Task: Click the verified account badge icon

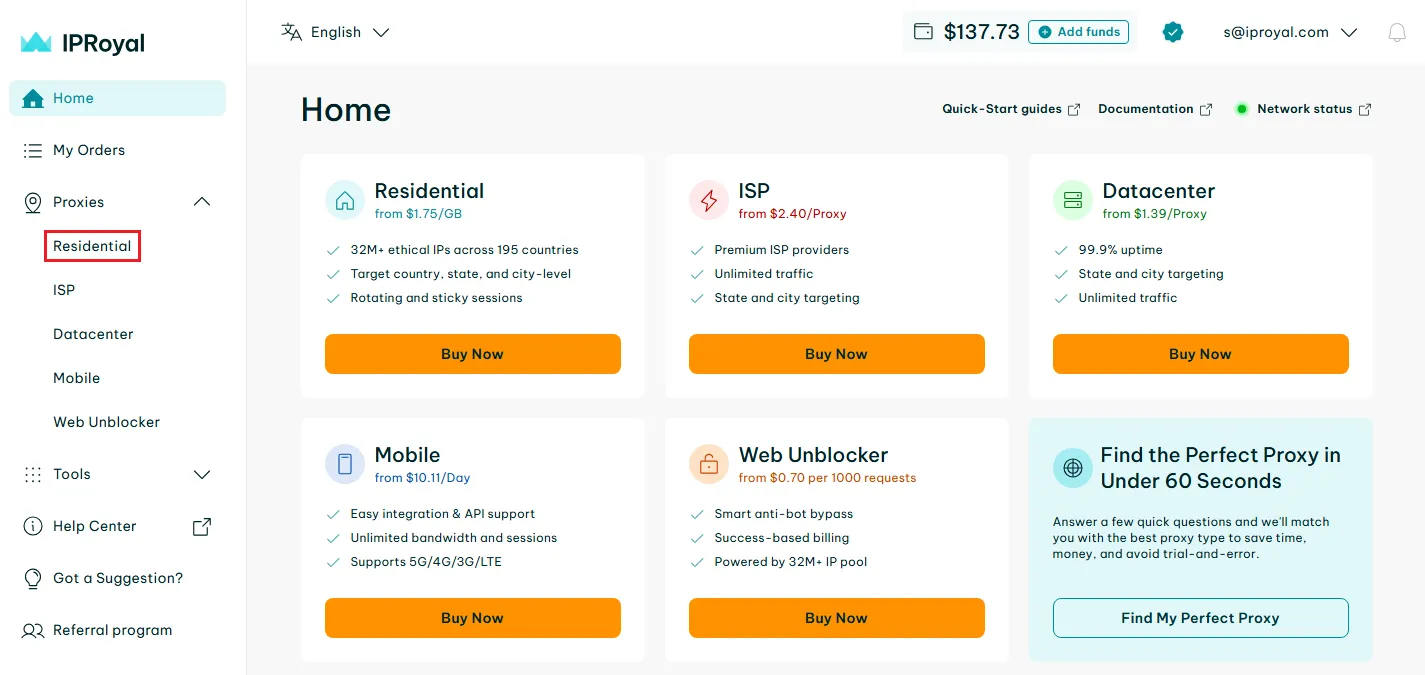Action: 1173,32
